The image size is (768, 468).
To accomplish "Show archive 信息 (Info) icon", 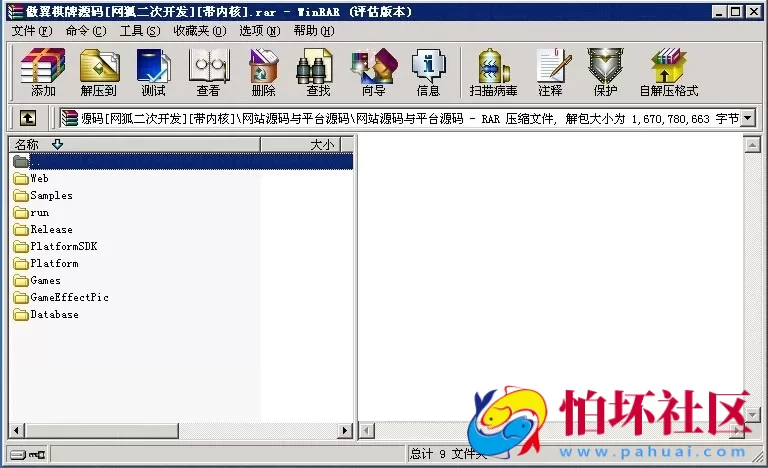I will coord(428,71).
